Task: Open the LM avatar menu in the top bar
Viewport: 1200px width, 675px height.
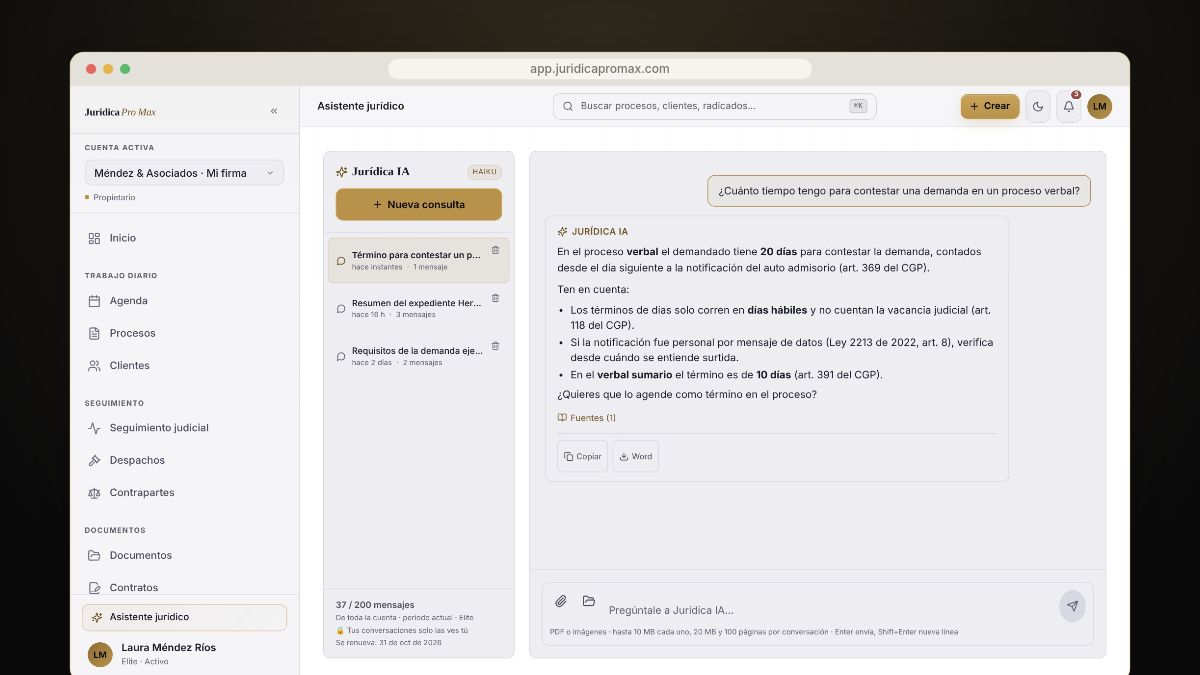Action: (1100, 106)
